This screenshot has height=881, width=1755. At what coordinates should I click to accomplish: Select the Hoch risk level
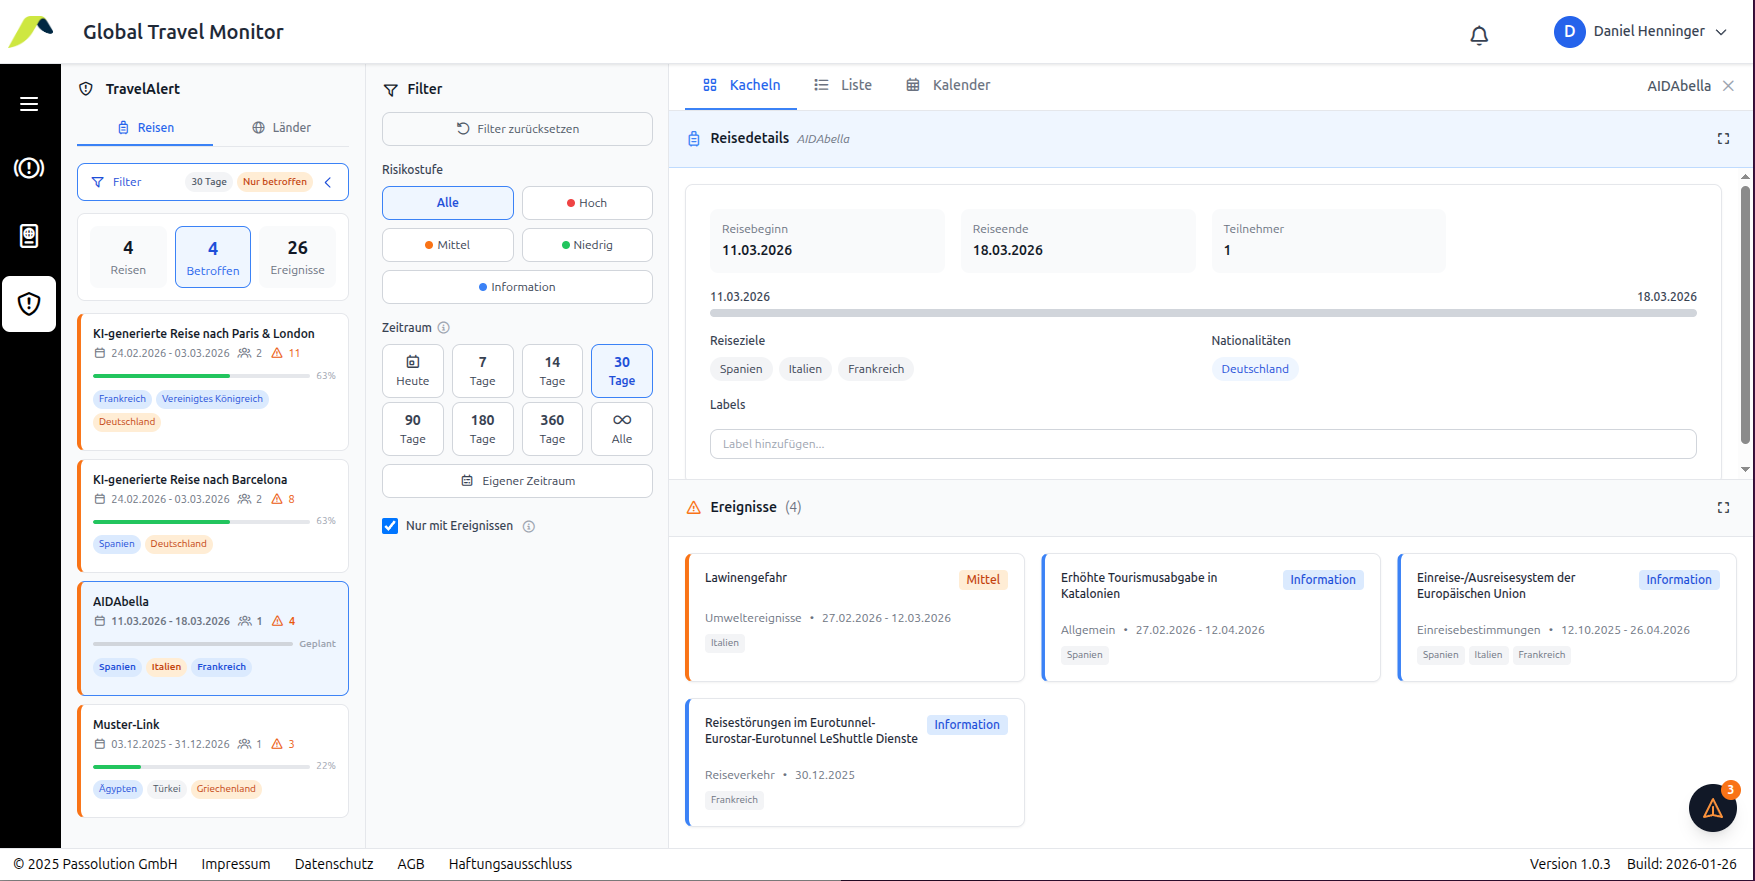[587, 203]
